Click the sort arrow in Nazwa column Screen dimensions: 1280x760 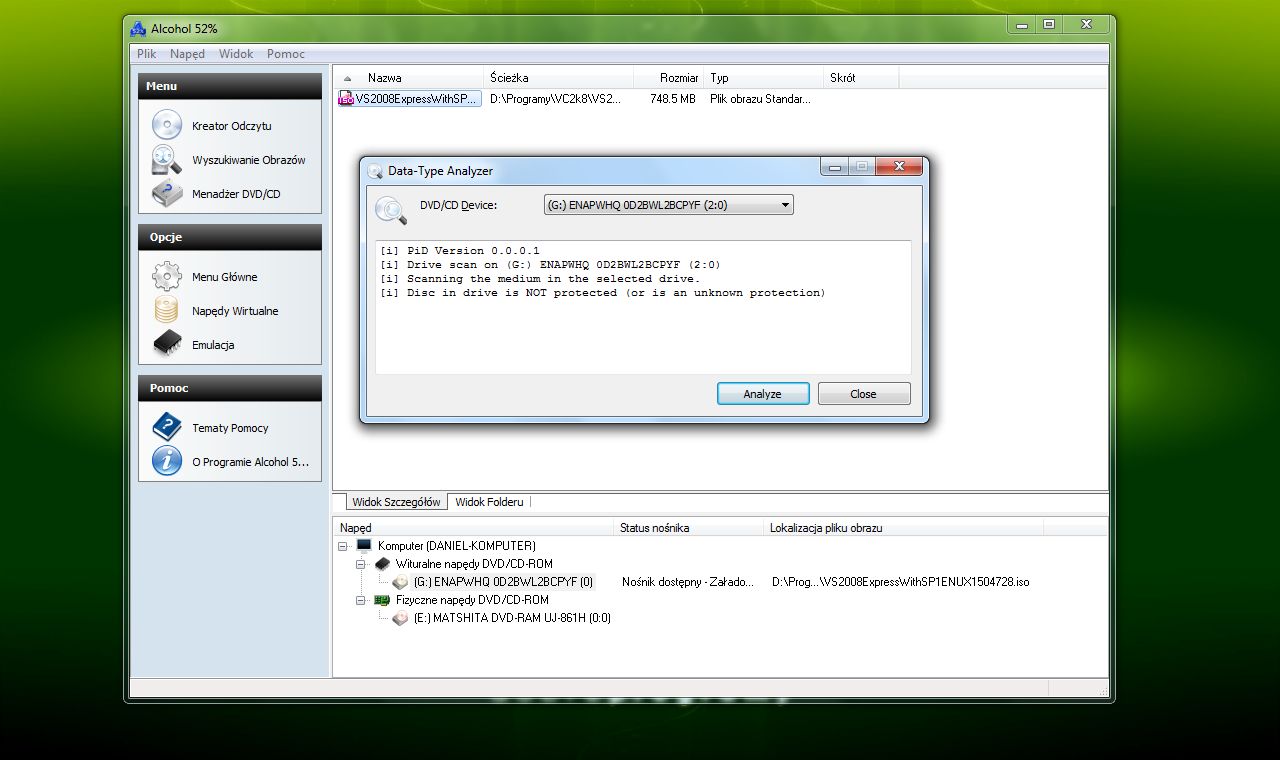point(348,78)
